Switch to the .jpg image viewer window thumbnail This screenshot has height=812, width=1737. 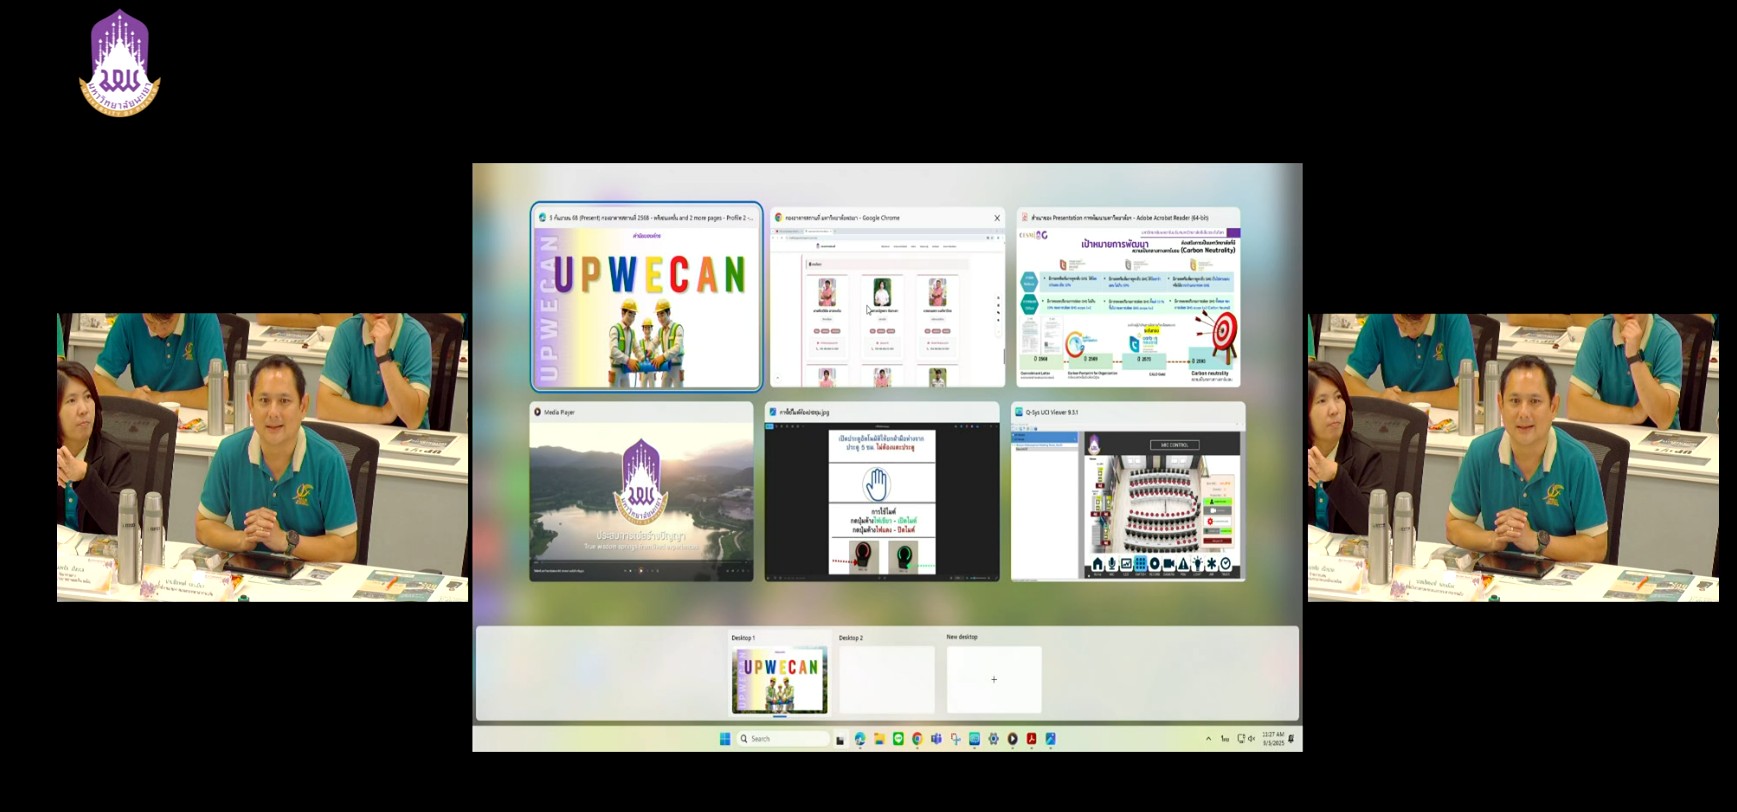(x=882, y=491)
